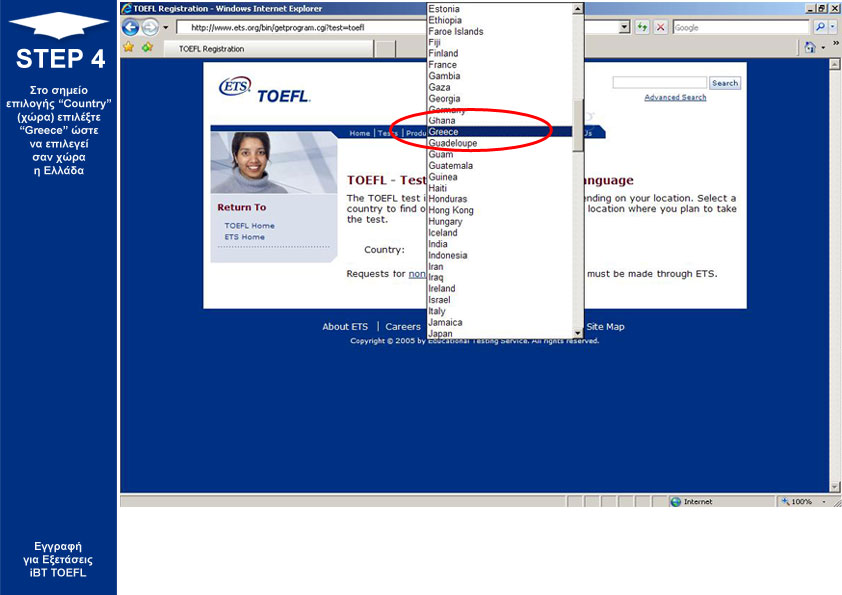Click the site search text field
The image size is (842, 595).
click(x=659, y=83)
